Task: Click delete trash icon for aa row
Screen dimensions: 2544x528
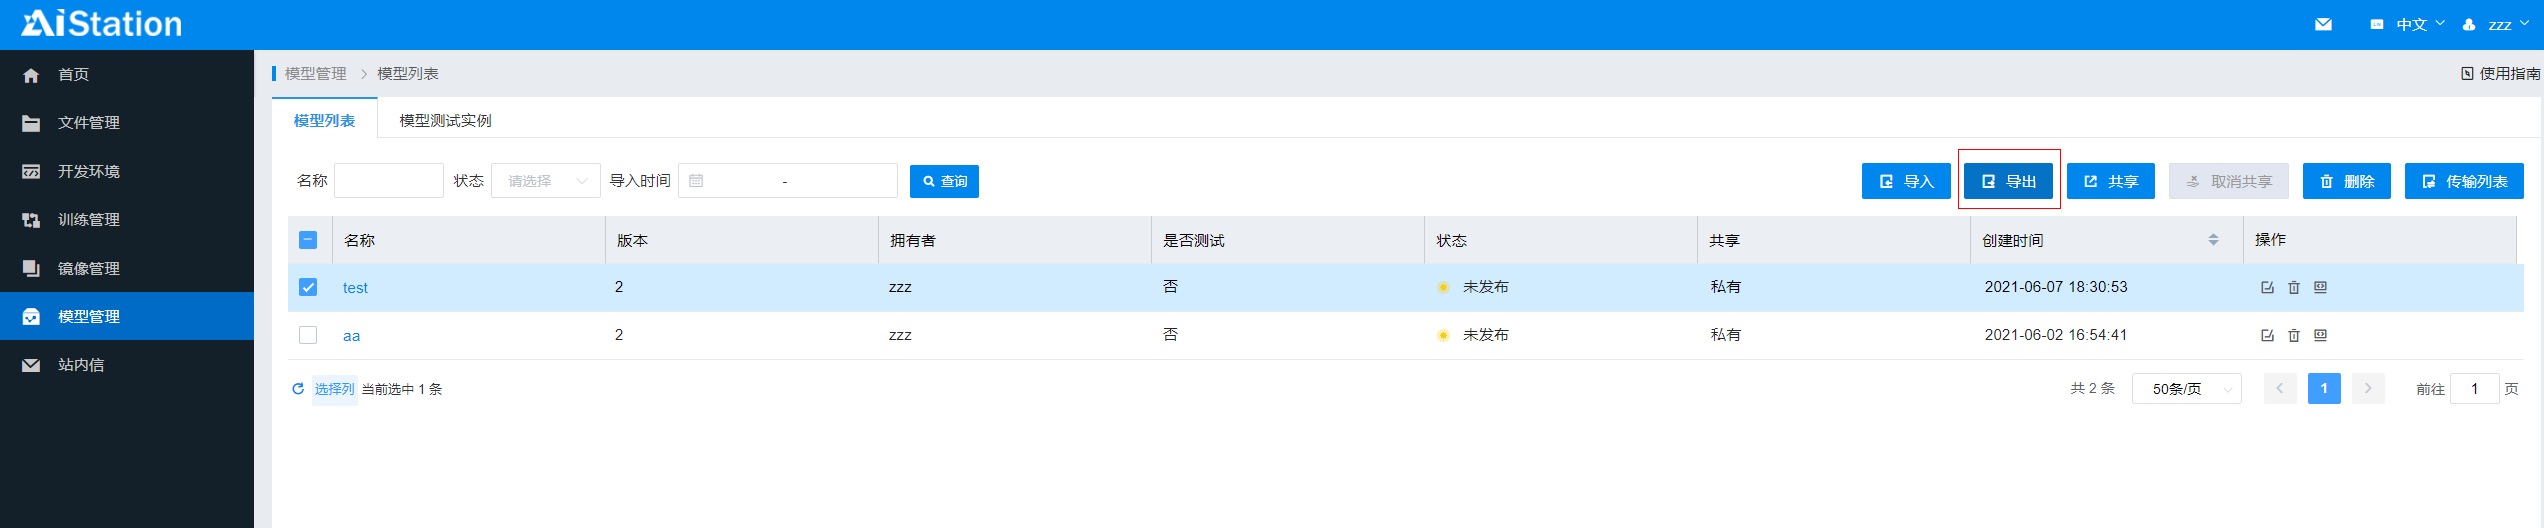Action: pos(2294,336)
